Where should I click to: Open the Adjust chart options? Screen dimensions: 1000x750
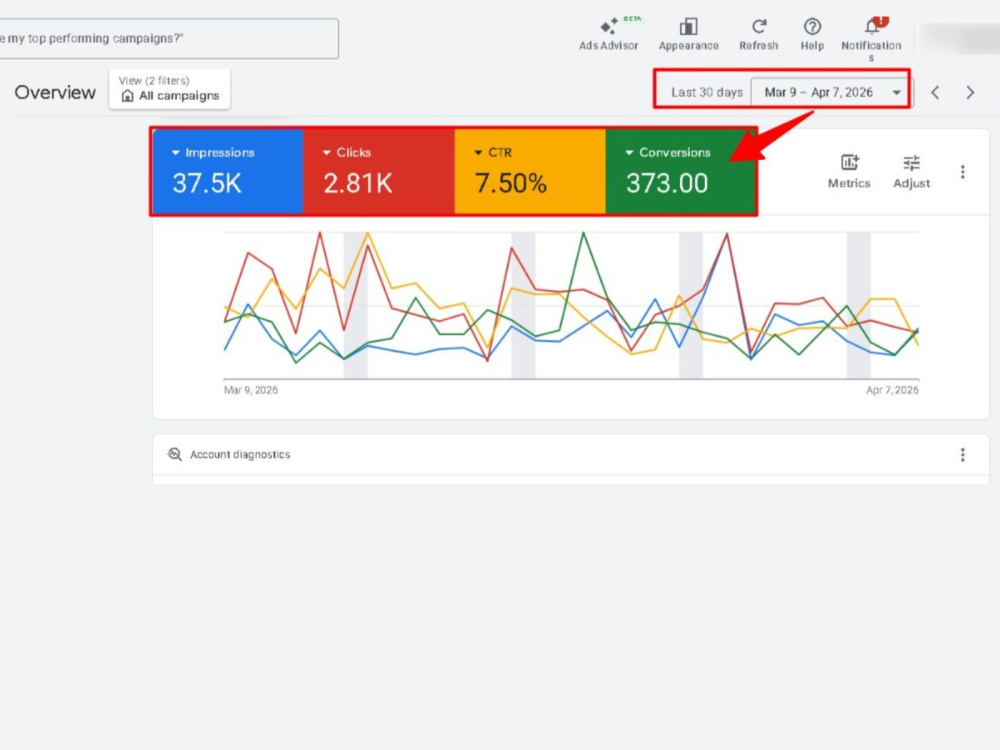click(x=911, y=171)
